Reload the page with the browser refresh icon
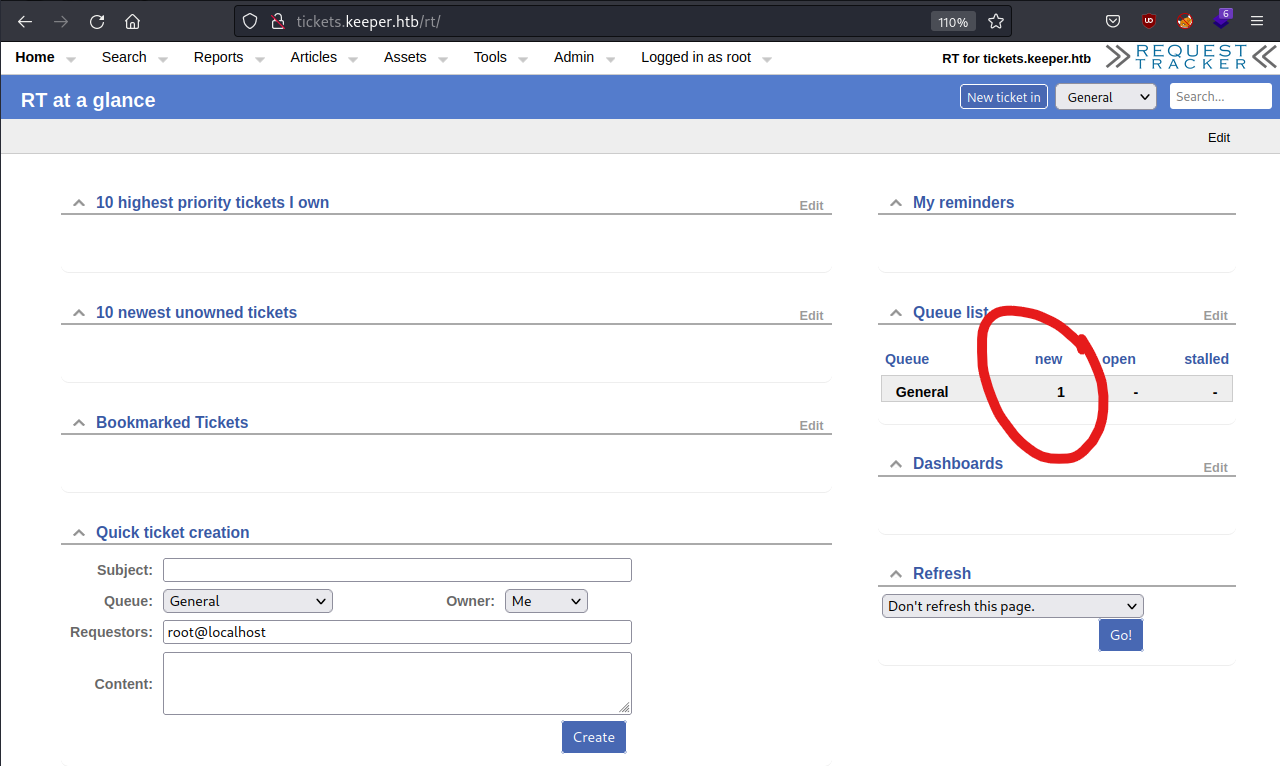The width and height of the screenshot is (1280, 766). [x=97, y=21]
